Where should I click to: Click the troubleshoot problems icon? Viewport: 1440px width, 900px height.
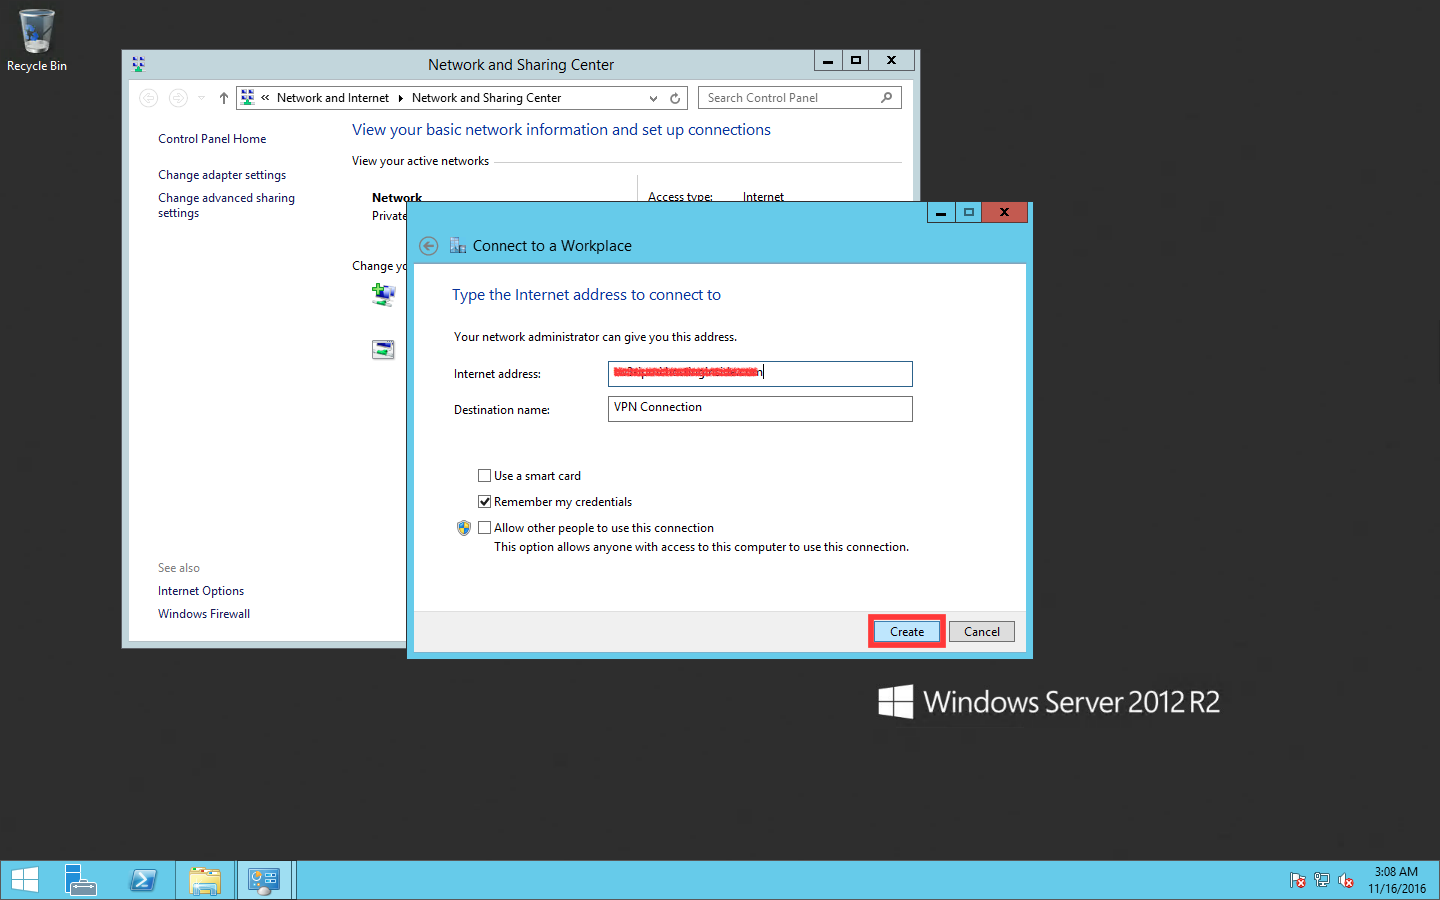click(383, 349)
